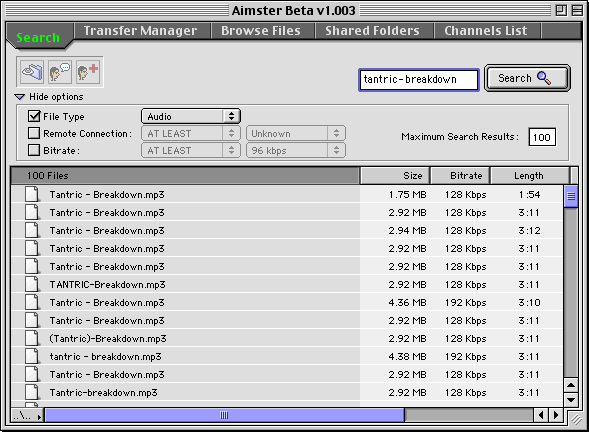
Task: Click the chat with user icon
Action: coord(60,72)
